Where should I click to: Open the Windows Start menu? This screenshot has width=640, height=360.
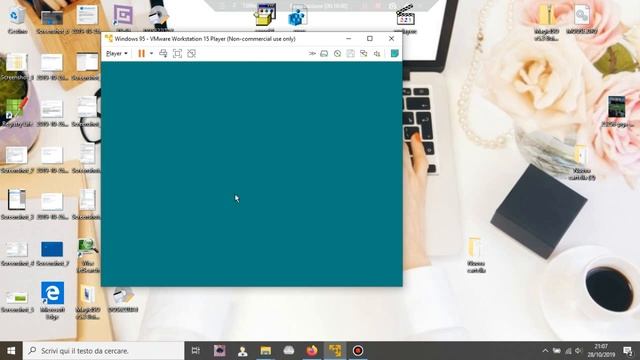pos(11,351)
